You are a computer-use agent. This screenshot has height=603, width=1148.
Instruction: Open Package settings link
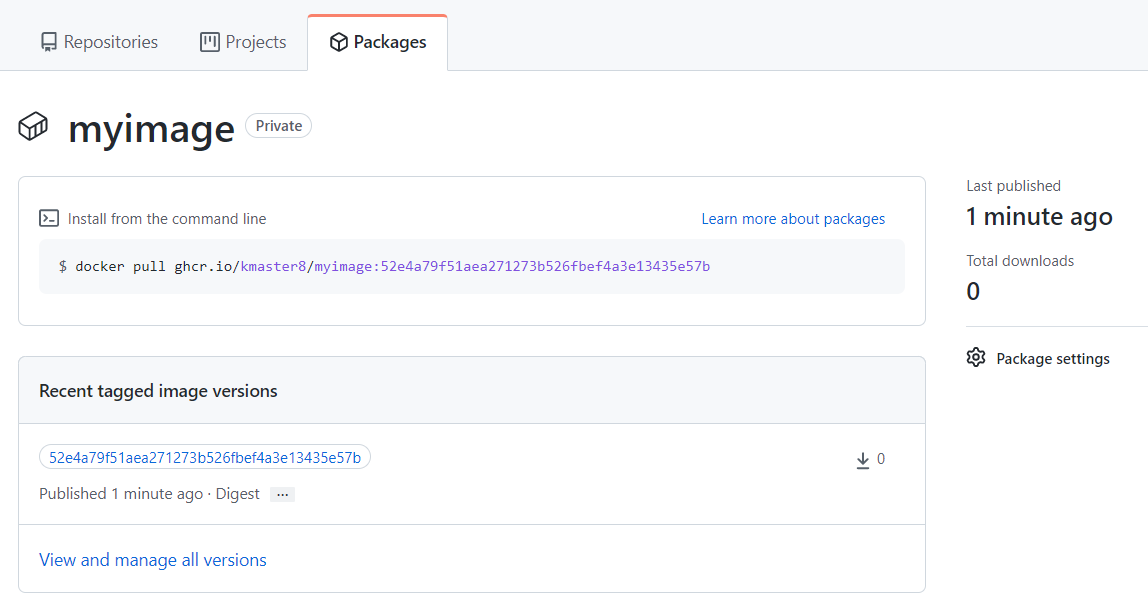pos(1053,359)
